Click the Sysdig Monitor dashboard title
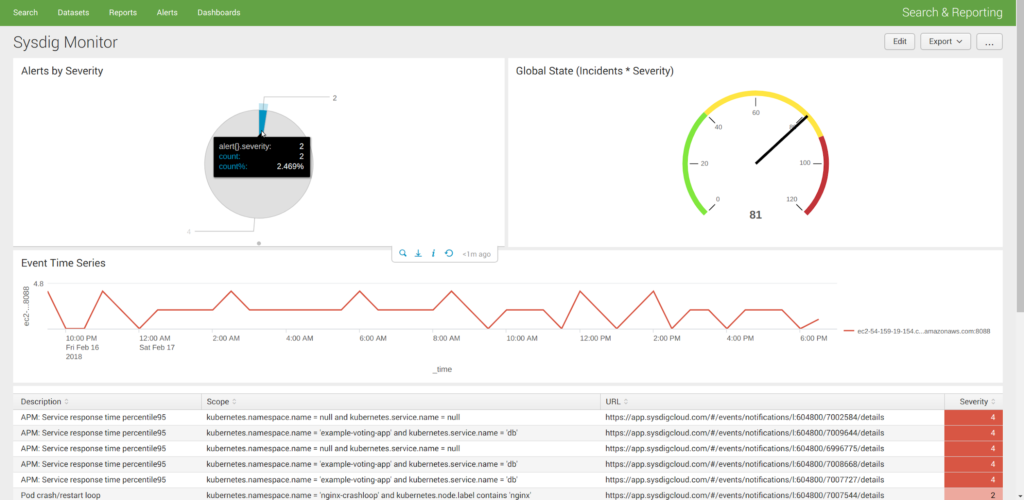Viewport: 1024px width, 500px height. 65,42
